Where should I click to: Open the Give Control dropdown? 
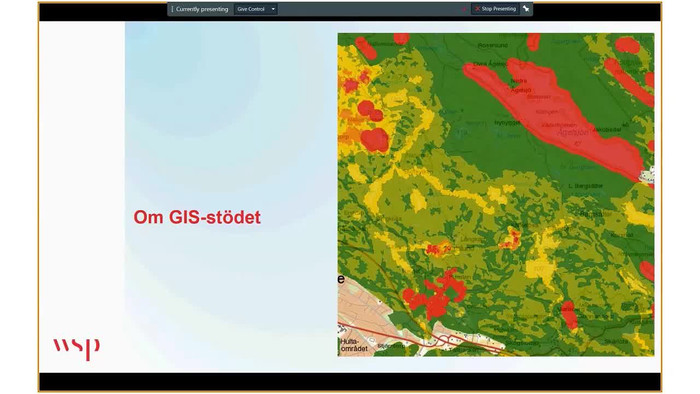[255, 9]
